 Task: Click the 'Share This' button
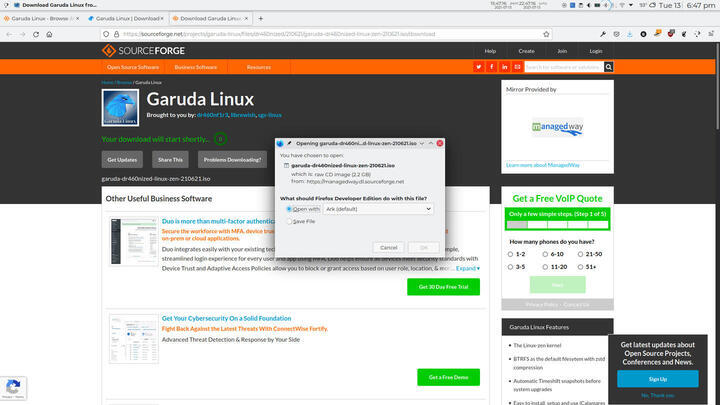click(170, 160)
